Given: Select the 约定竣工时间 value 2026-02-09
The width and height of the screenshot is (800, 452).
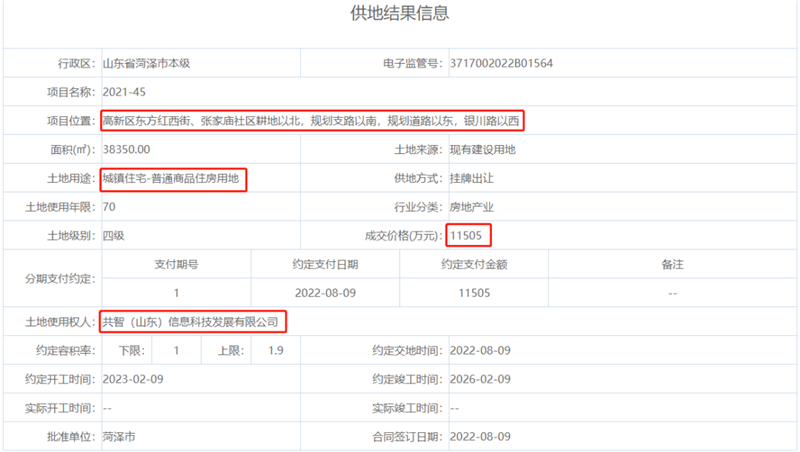Looking at the screenshot, I should 480,379.
